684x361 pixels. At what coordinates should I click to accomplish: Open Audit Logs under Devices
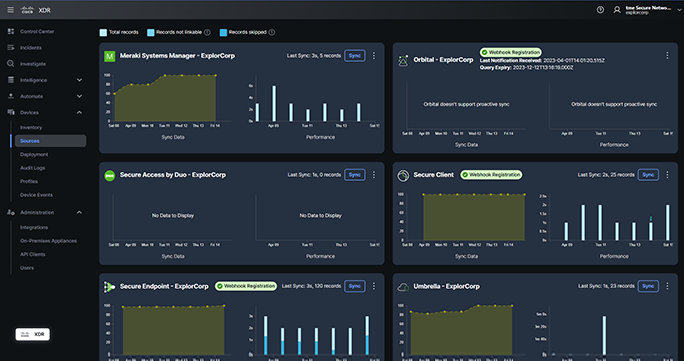[32, 168]
